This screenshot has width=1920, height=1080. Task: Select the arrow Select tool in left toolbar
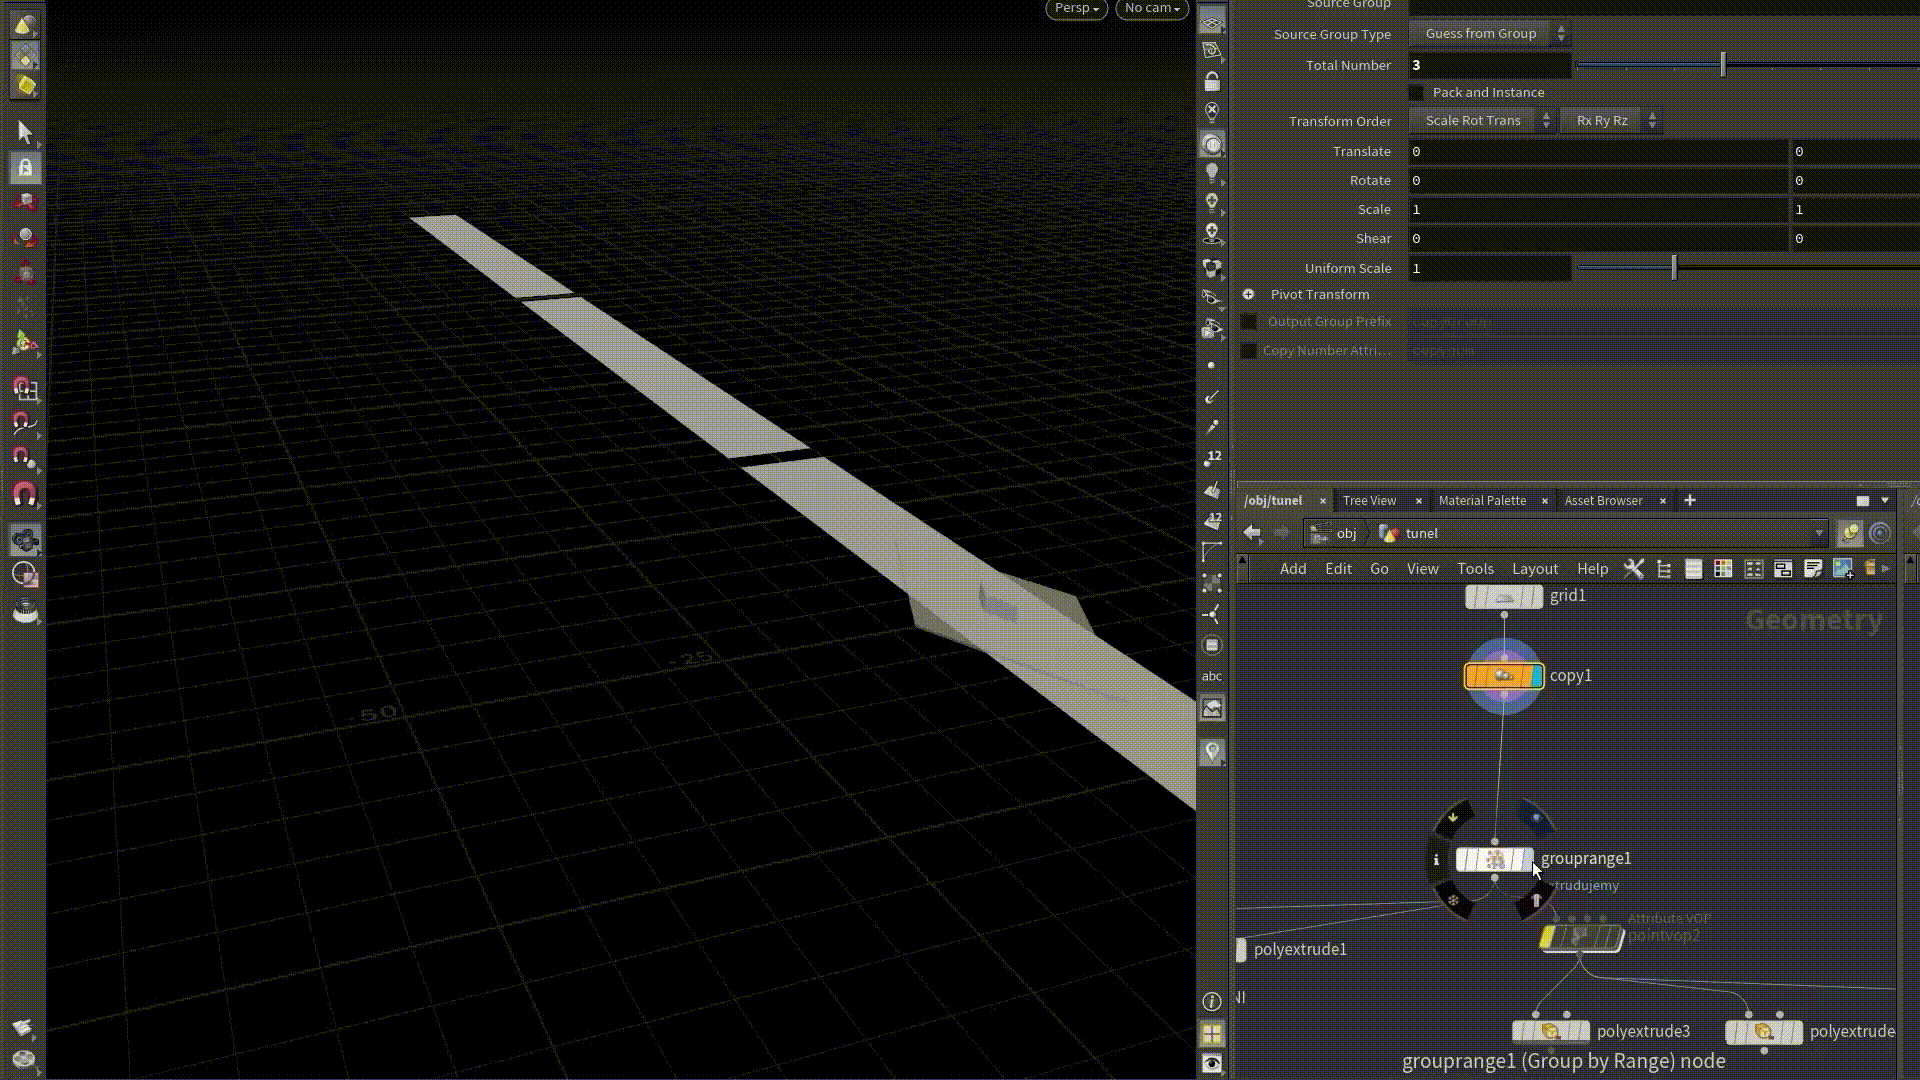tap(25, 132)
